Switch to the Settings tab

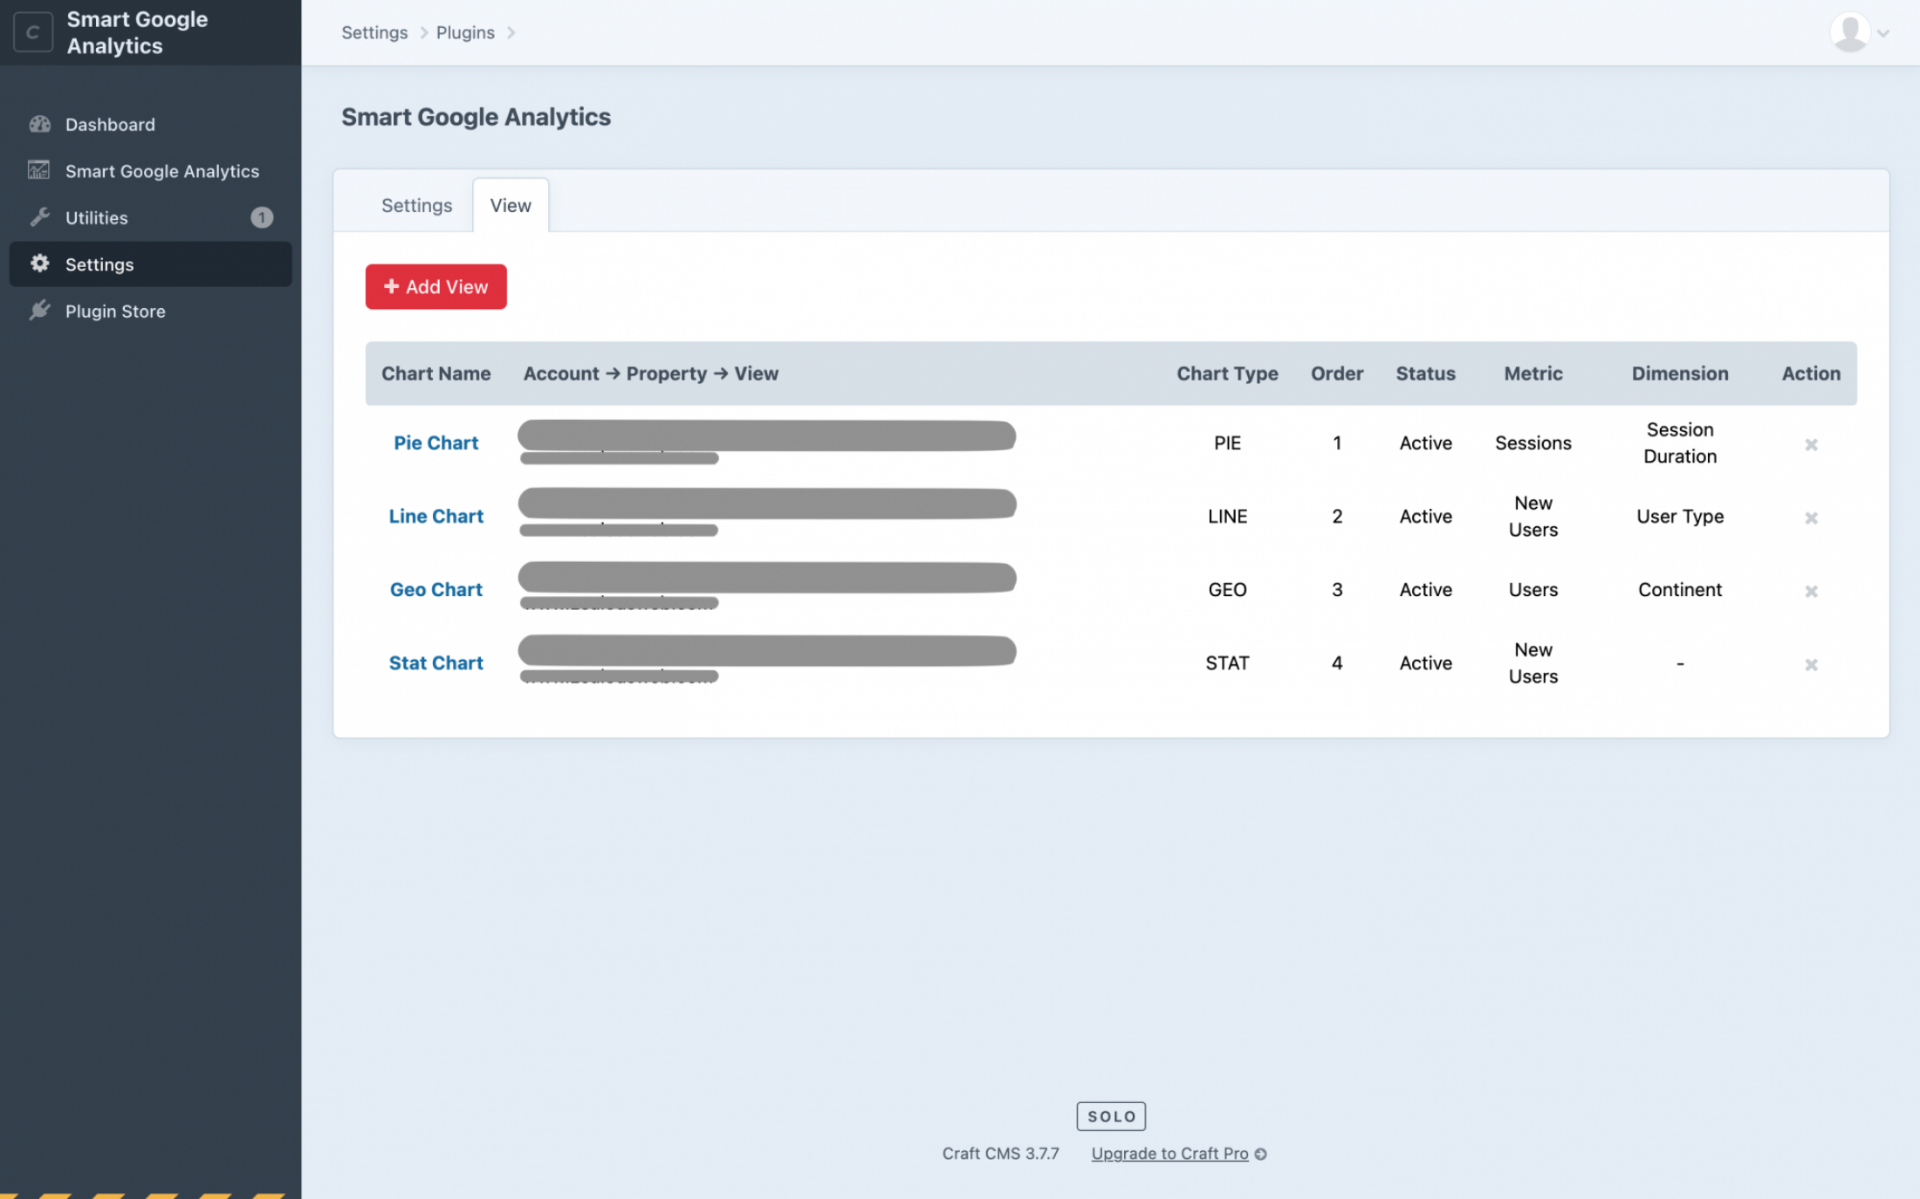pyautogui.click(x=416, y=205)
